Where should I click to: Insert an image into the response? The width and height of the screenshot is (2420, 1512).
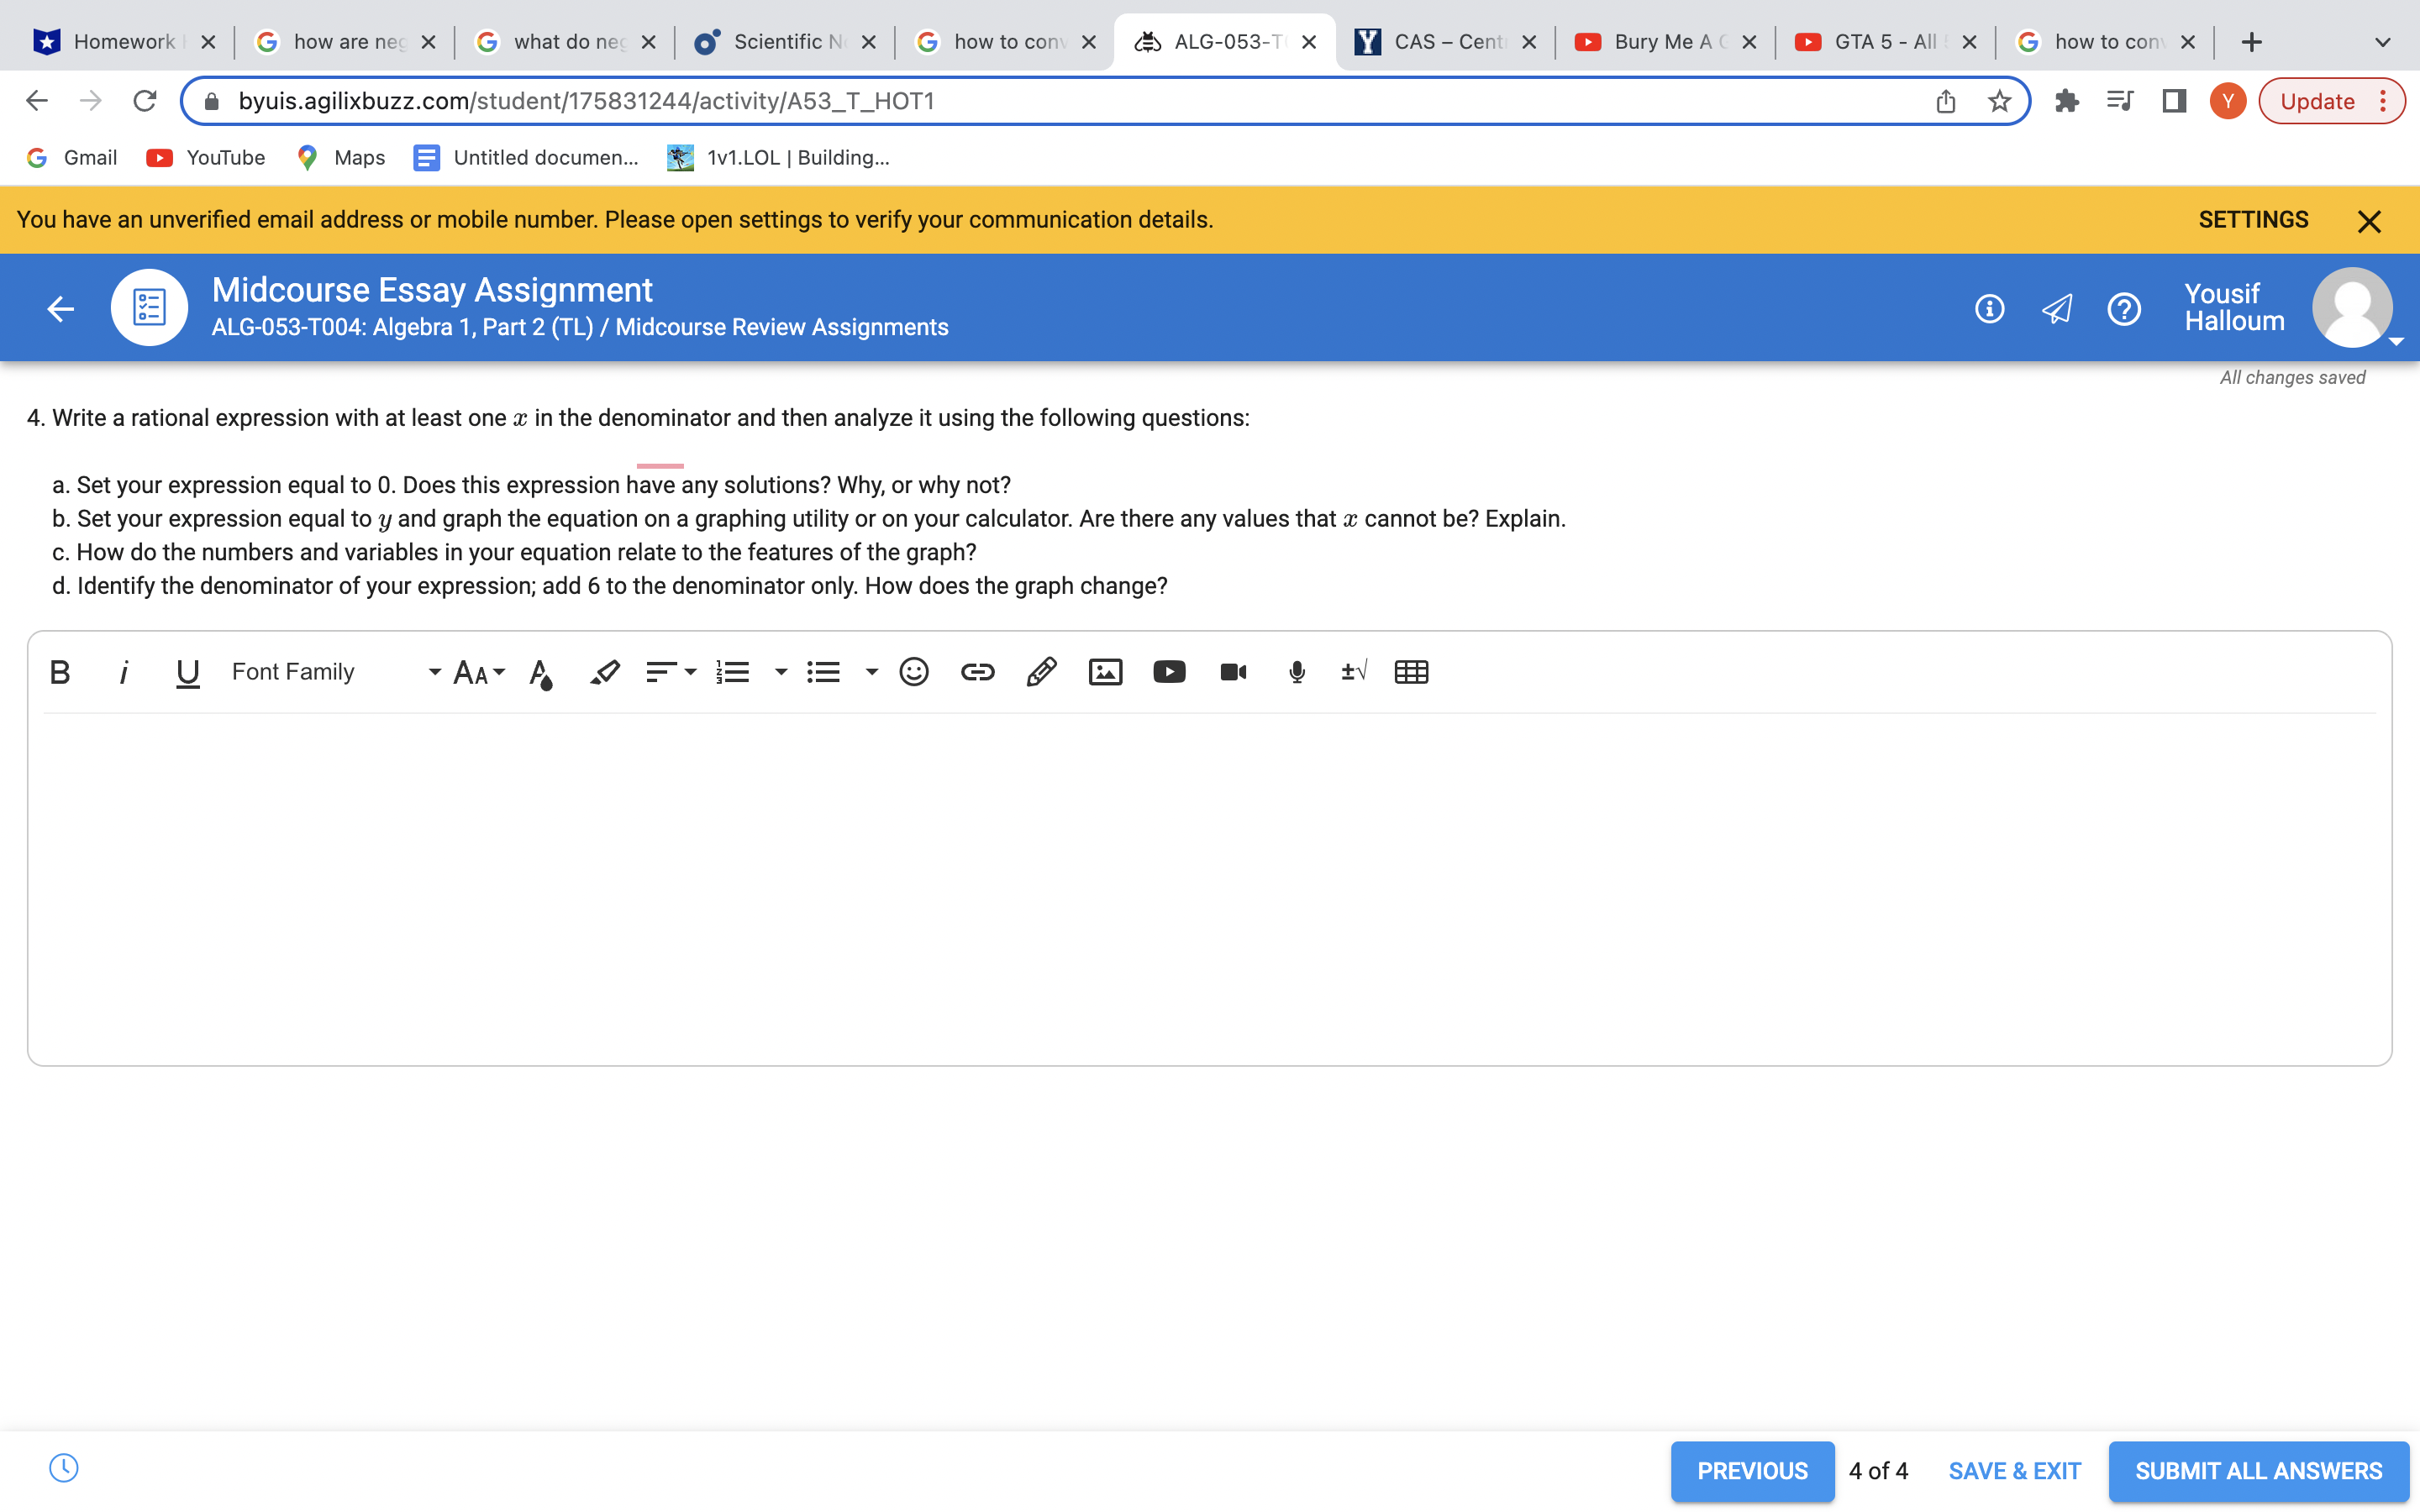tap(1105, 671)
